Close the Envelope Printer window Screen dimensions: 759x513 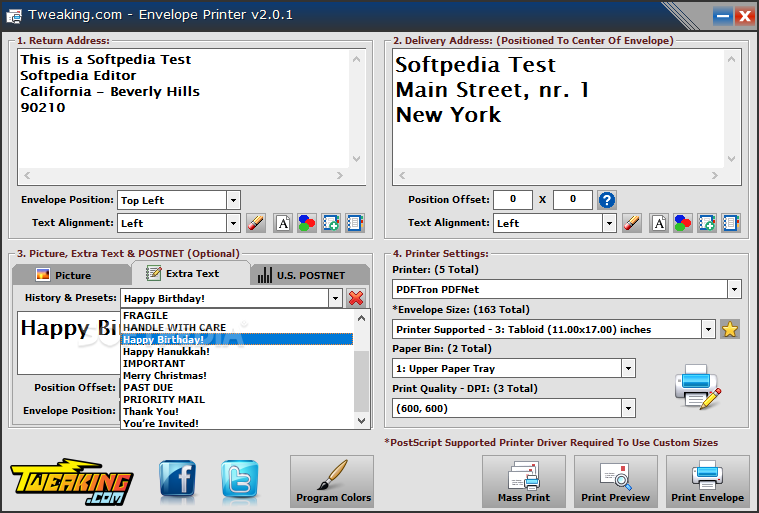click(x=744, y=16)
